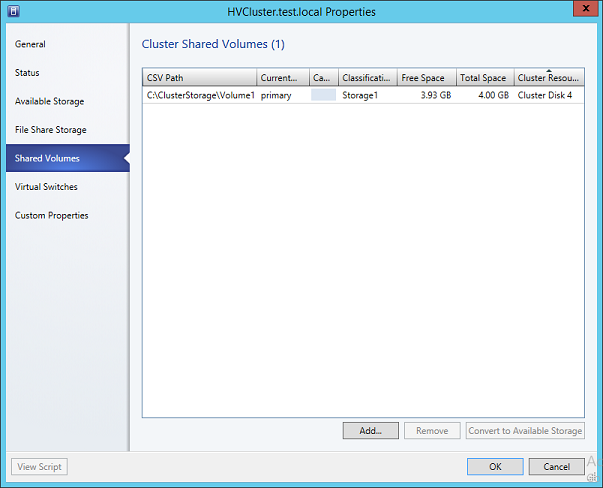The height and width of the screenshot is (488, 603).
Task: Click the View Script button
Action: (39, 467)
